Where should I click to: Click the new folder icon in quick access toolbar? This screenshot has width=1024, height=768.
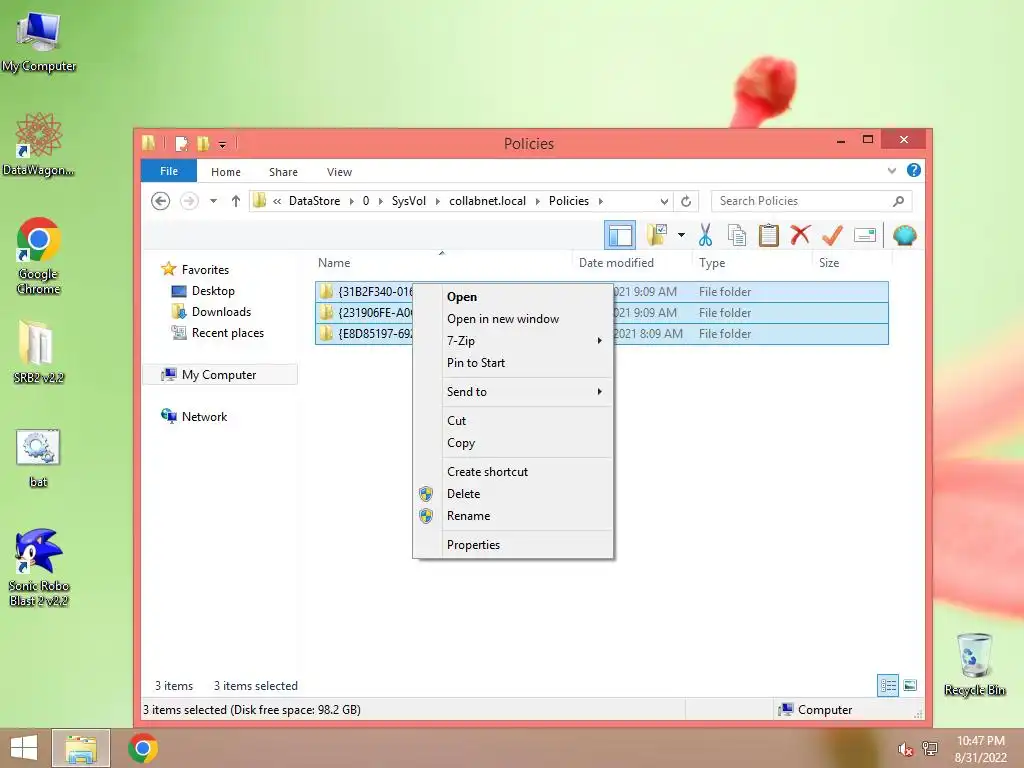204,144
